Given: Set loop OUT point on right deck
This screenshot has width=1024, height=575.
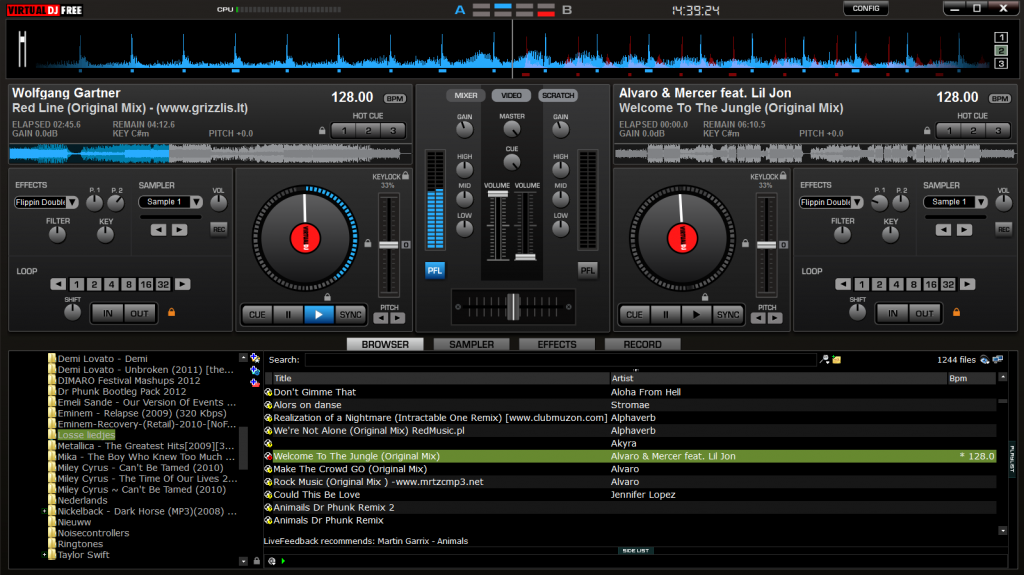Looking at the screenshot, I should point(924,314).
